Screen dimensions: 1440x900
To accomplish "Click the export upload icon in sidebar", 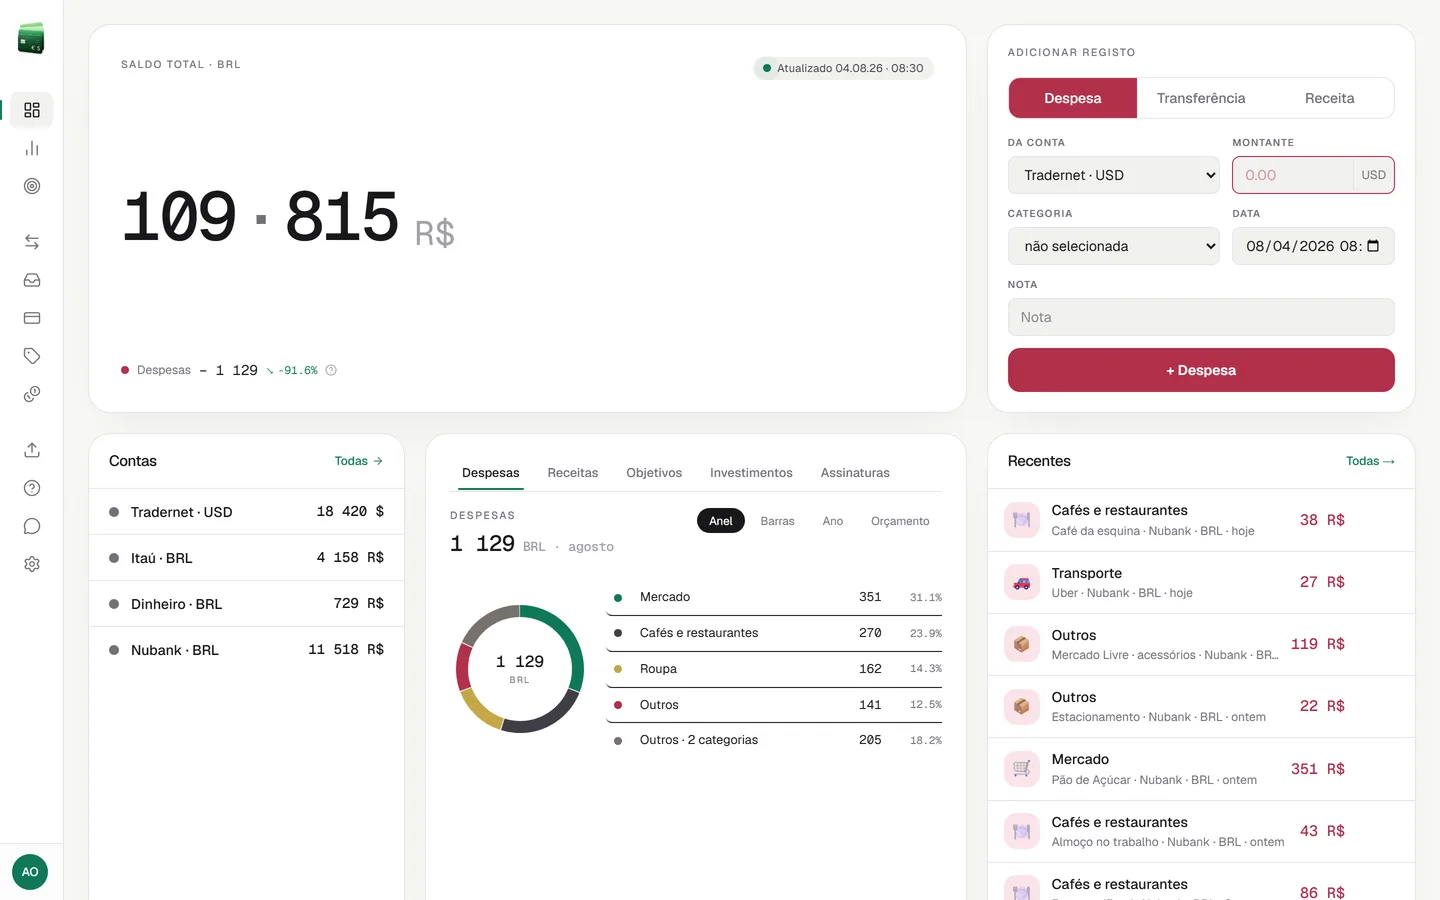I will coord(32,450).
